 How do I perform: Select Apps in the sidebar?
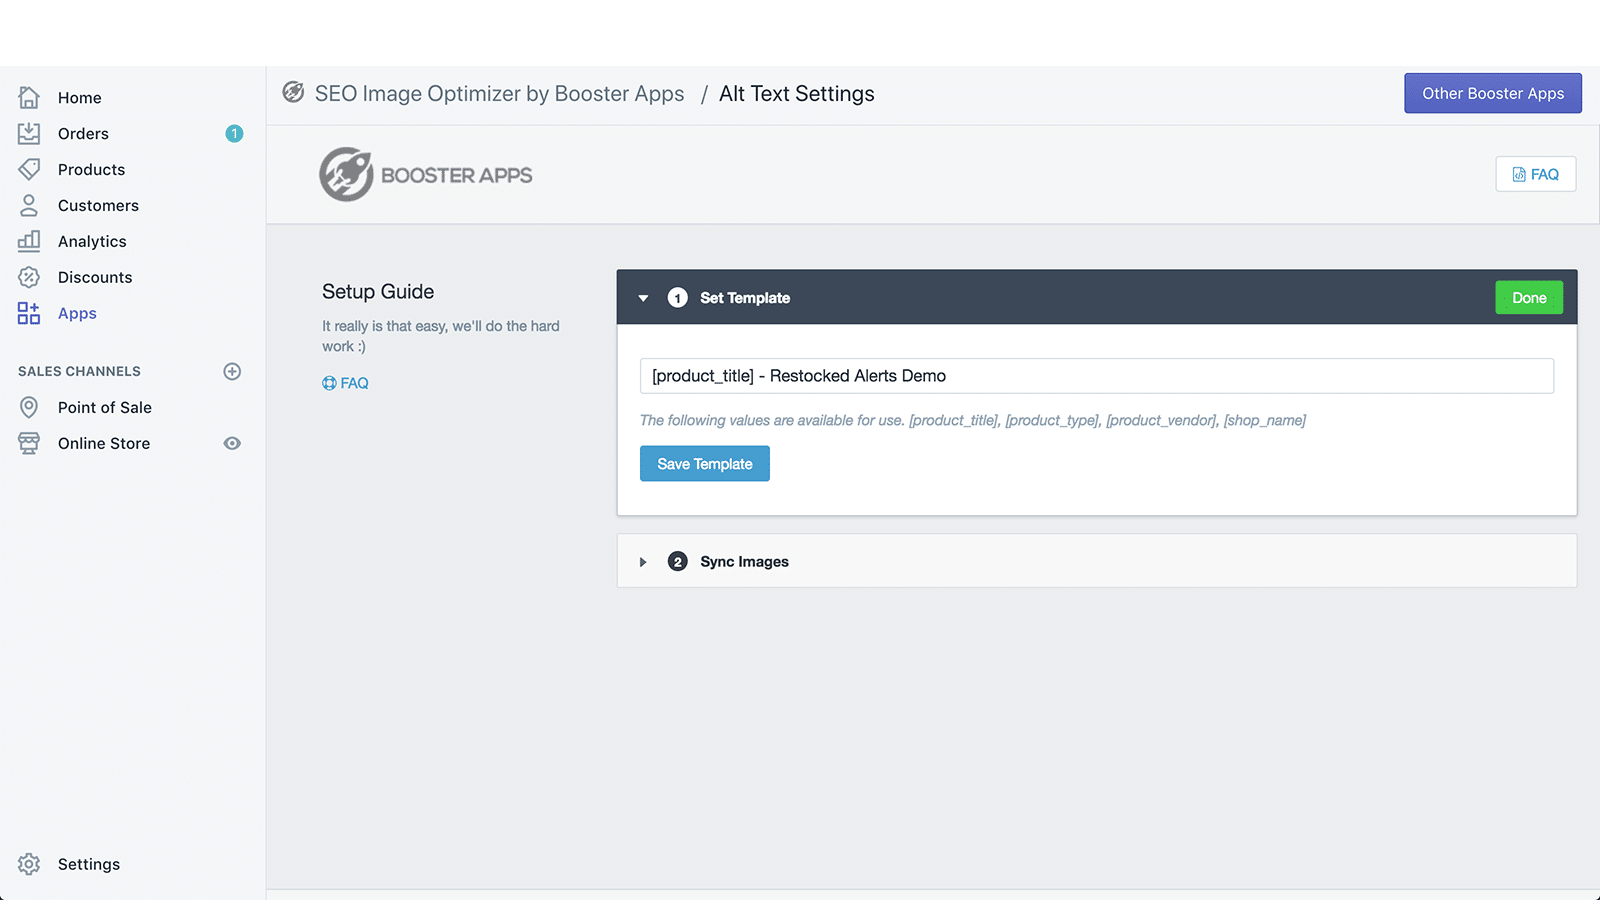(77, 313)
